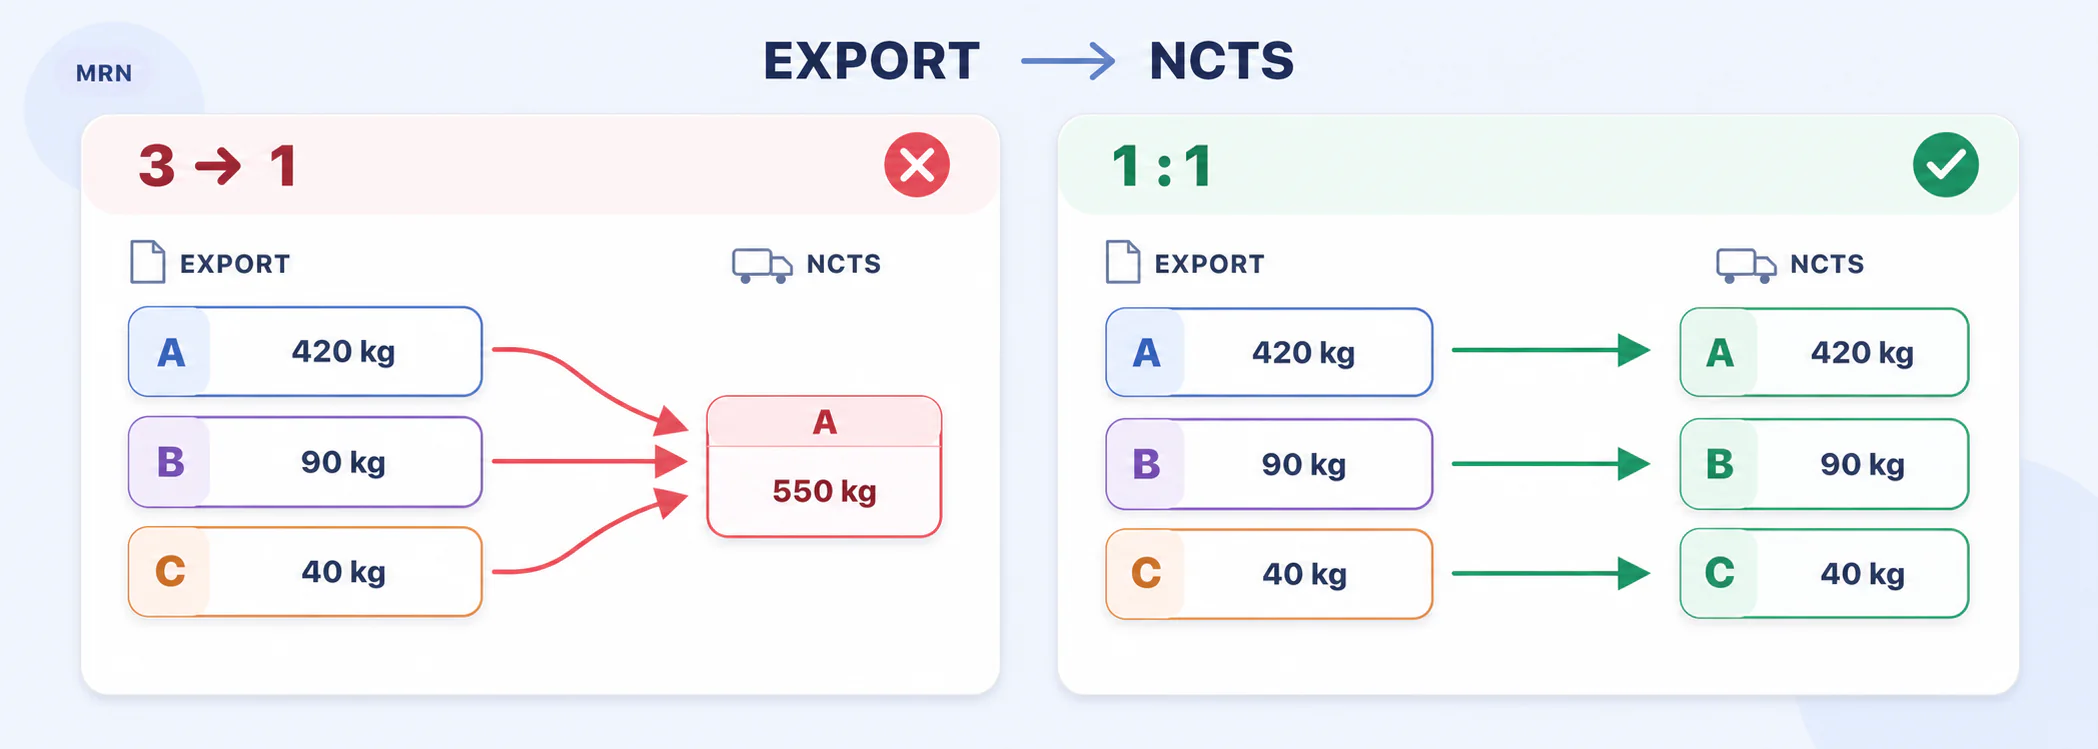Click the NCTS truck icon in left panel
The height and width of the screenshot is (749, 2098).
tap(762, 265)
